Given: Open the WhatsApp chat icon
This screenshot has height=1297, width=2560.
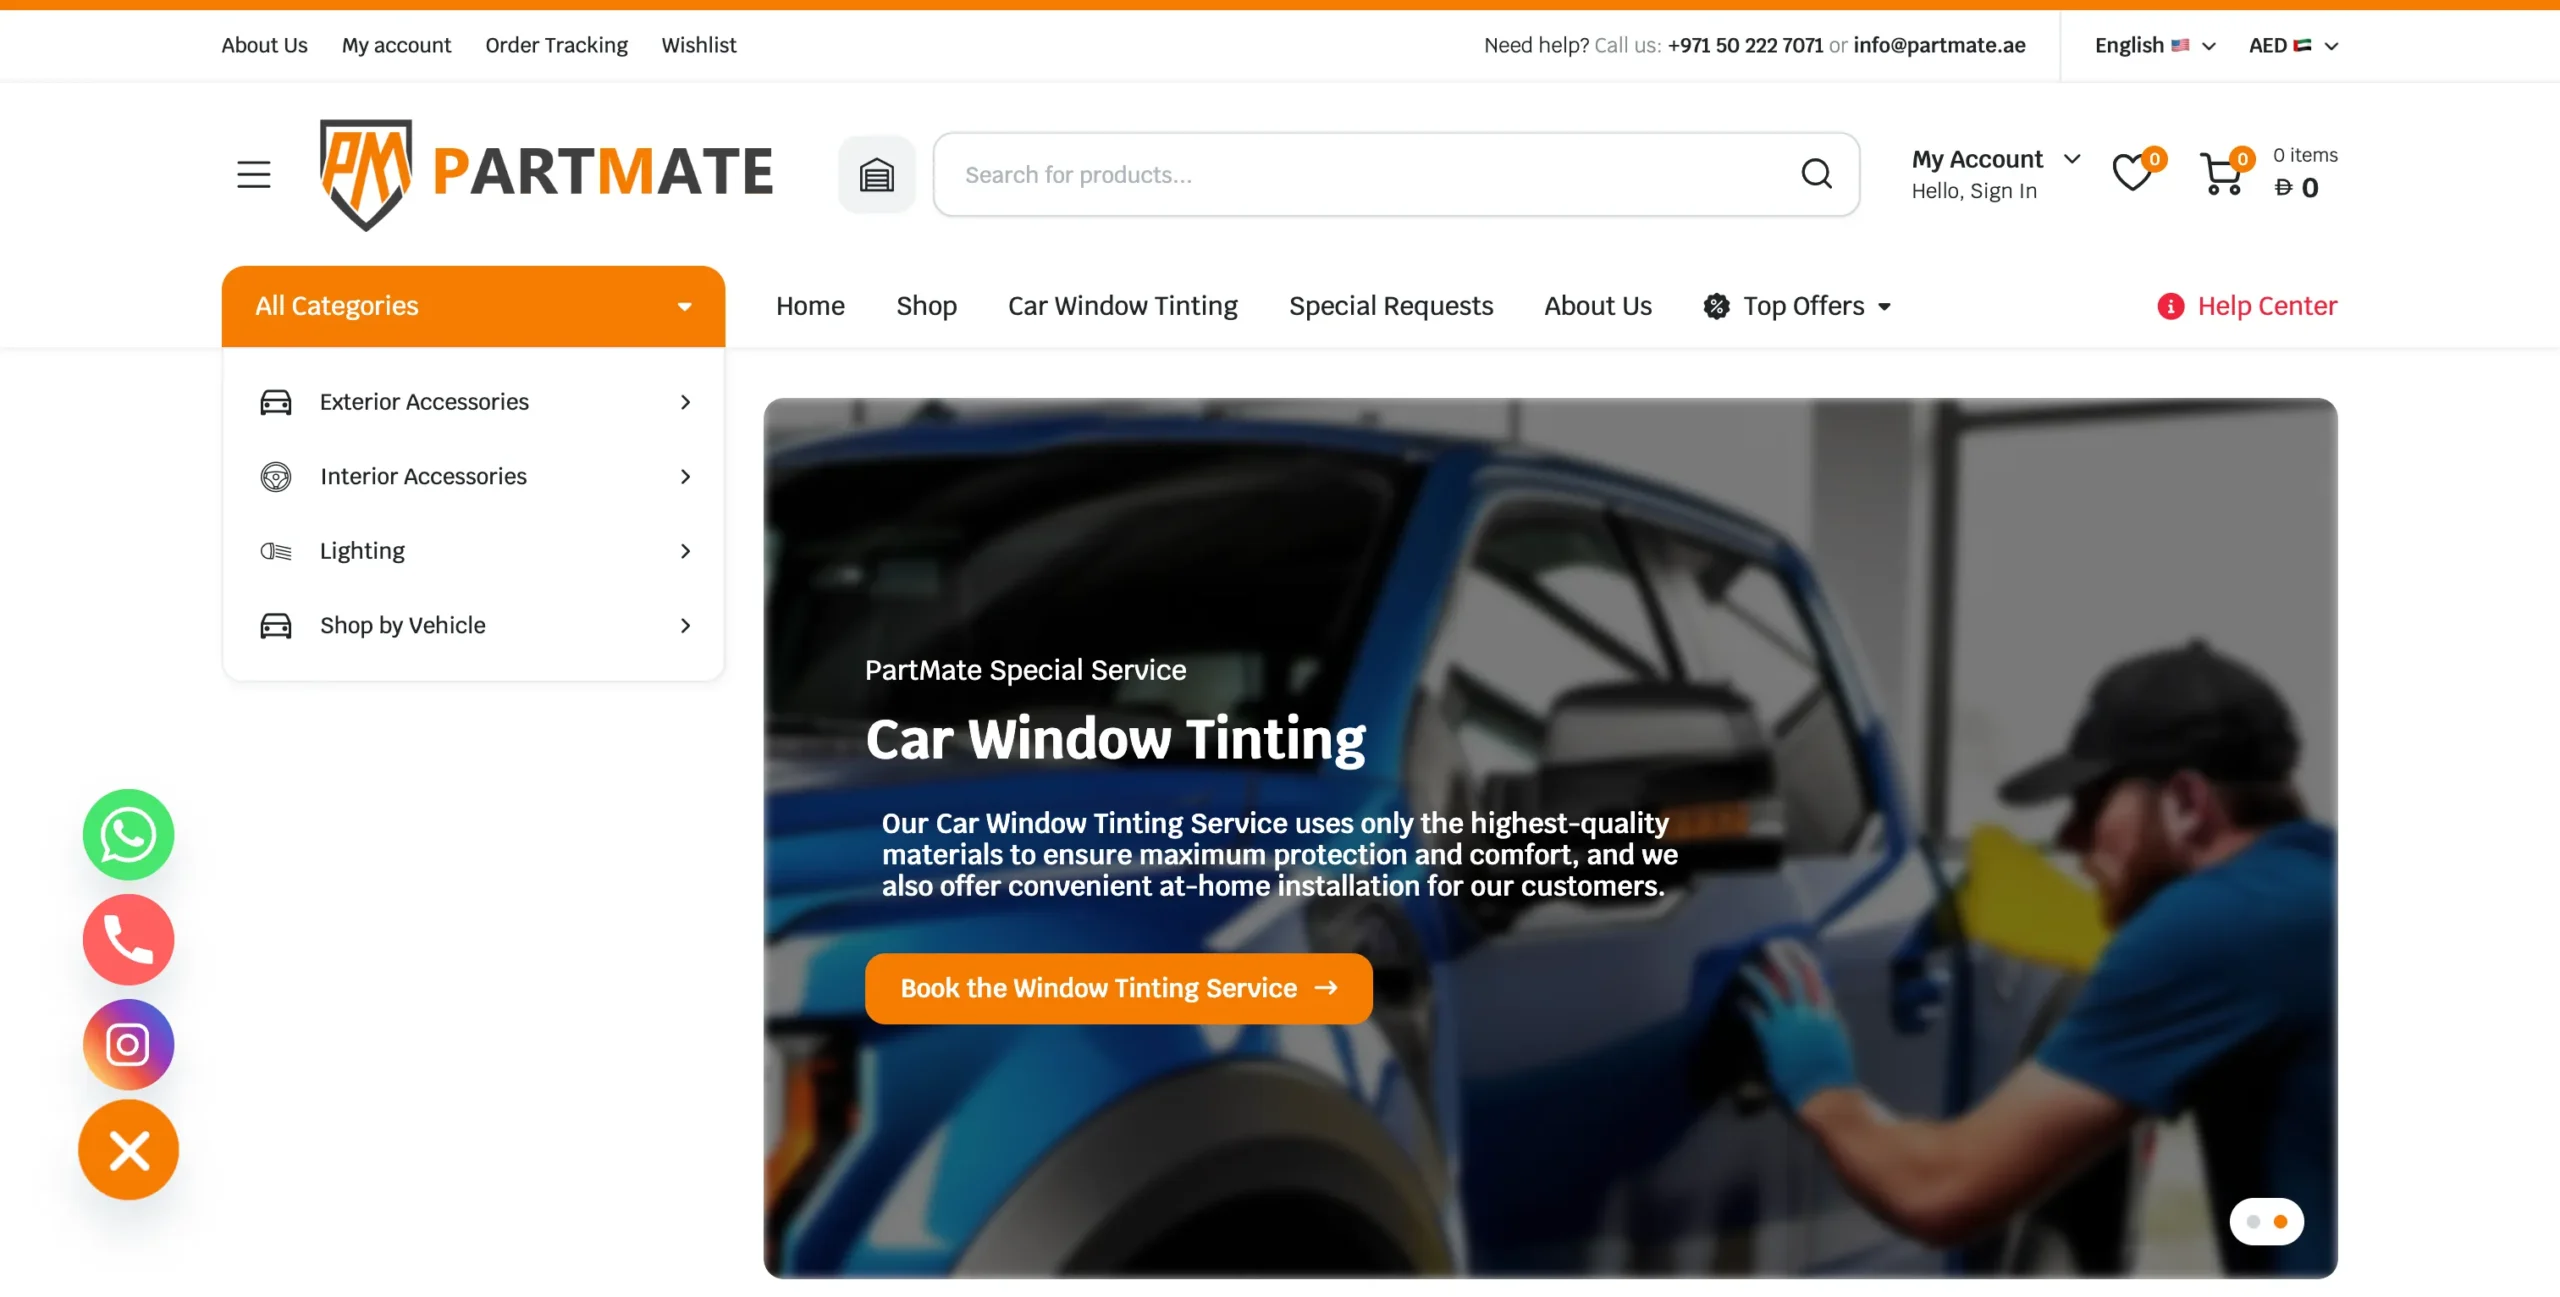Looking at the screenshot, I should click(x=128, y=834).
